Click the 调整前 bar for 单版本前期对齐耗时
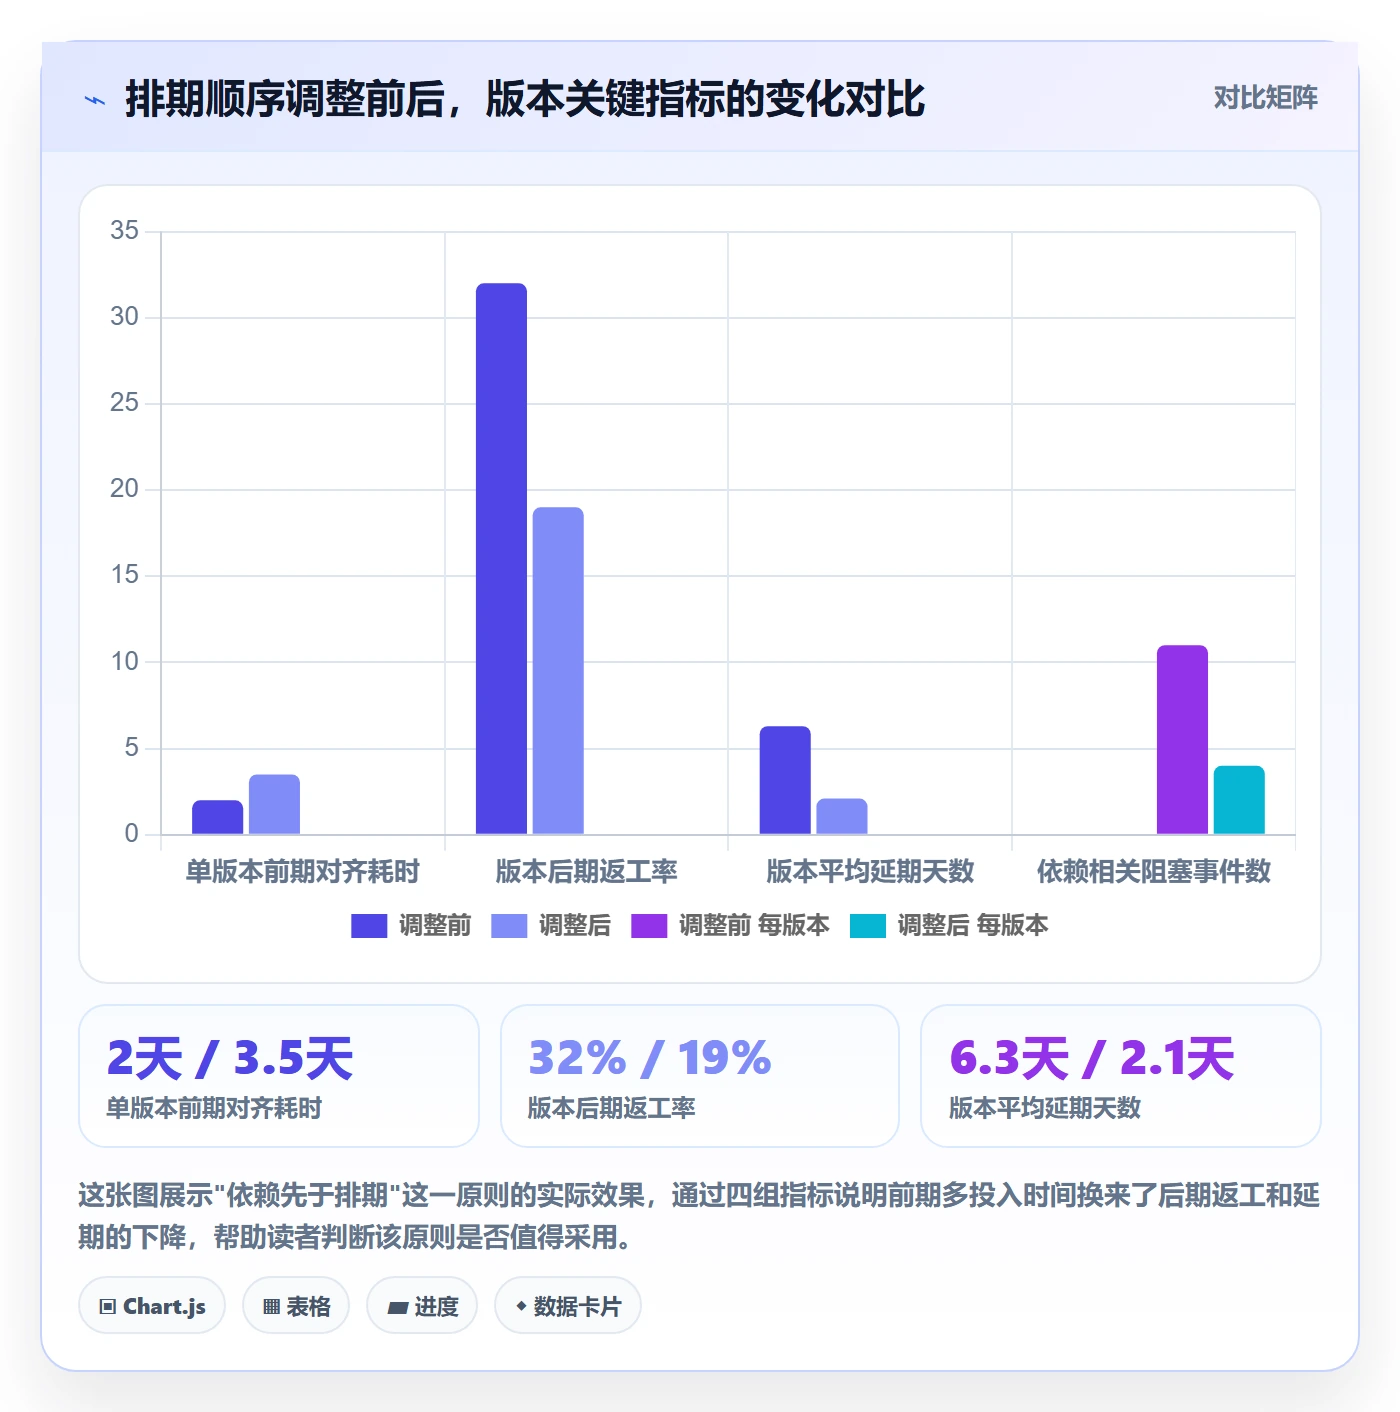Screen dimensions: 1400x1412 [218, 817]
